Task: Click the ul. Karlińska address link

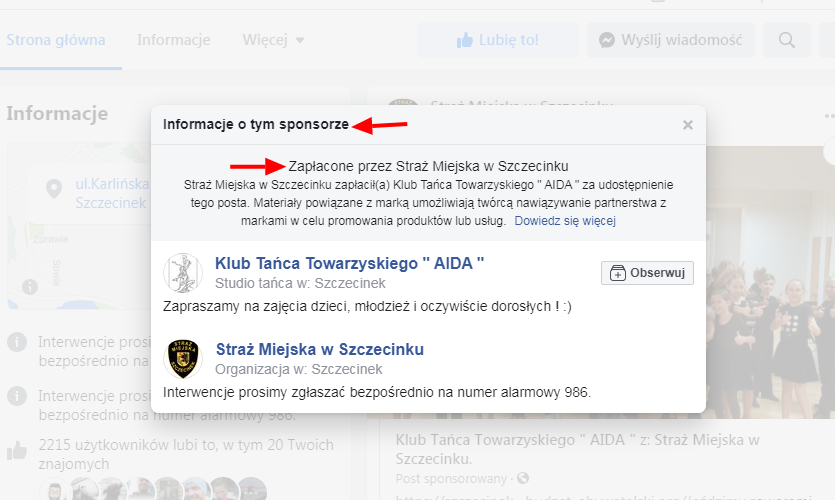Action: click(112, 185)
